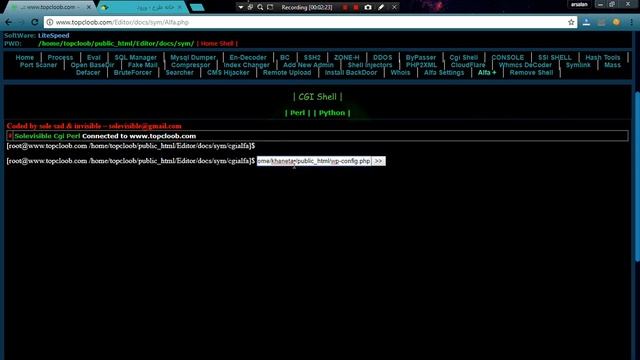Click the region select icon in recorder
This screenshot has height=360, width=640.
pos(270,7)
